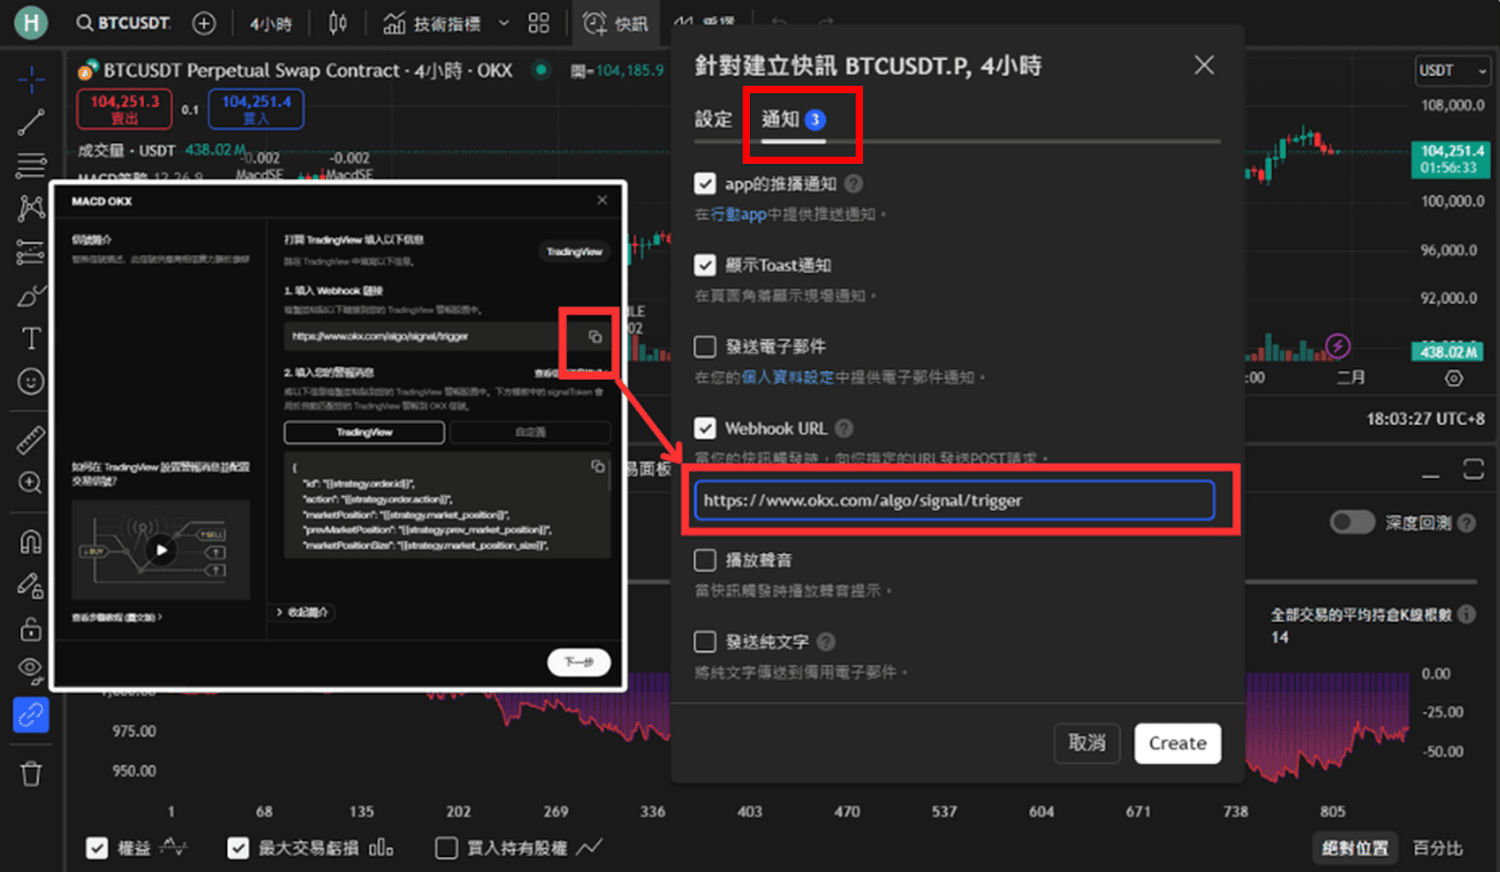The height and width of the screenshot is (872, 1500).
Task: Select the trend line drawing tool
Action: (x=31, y=122)
